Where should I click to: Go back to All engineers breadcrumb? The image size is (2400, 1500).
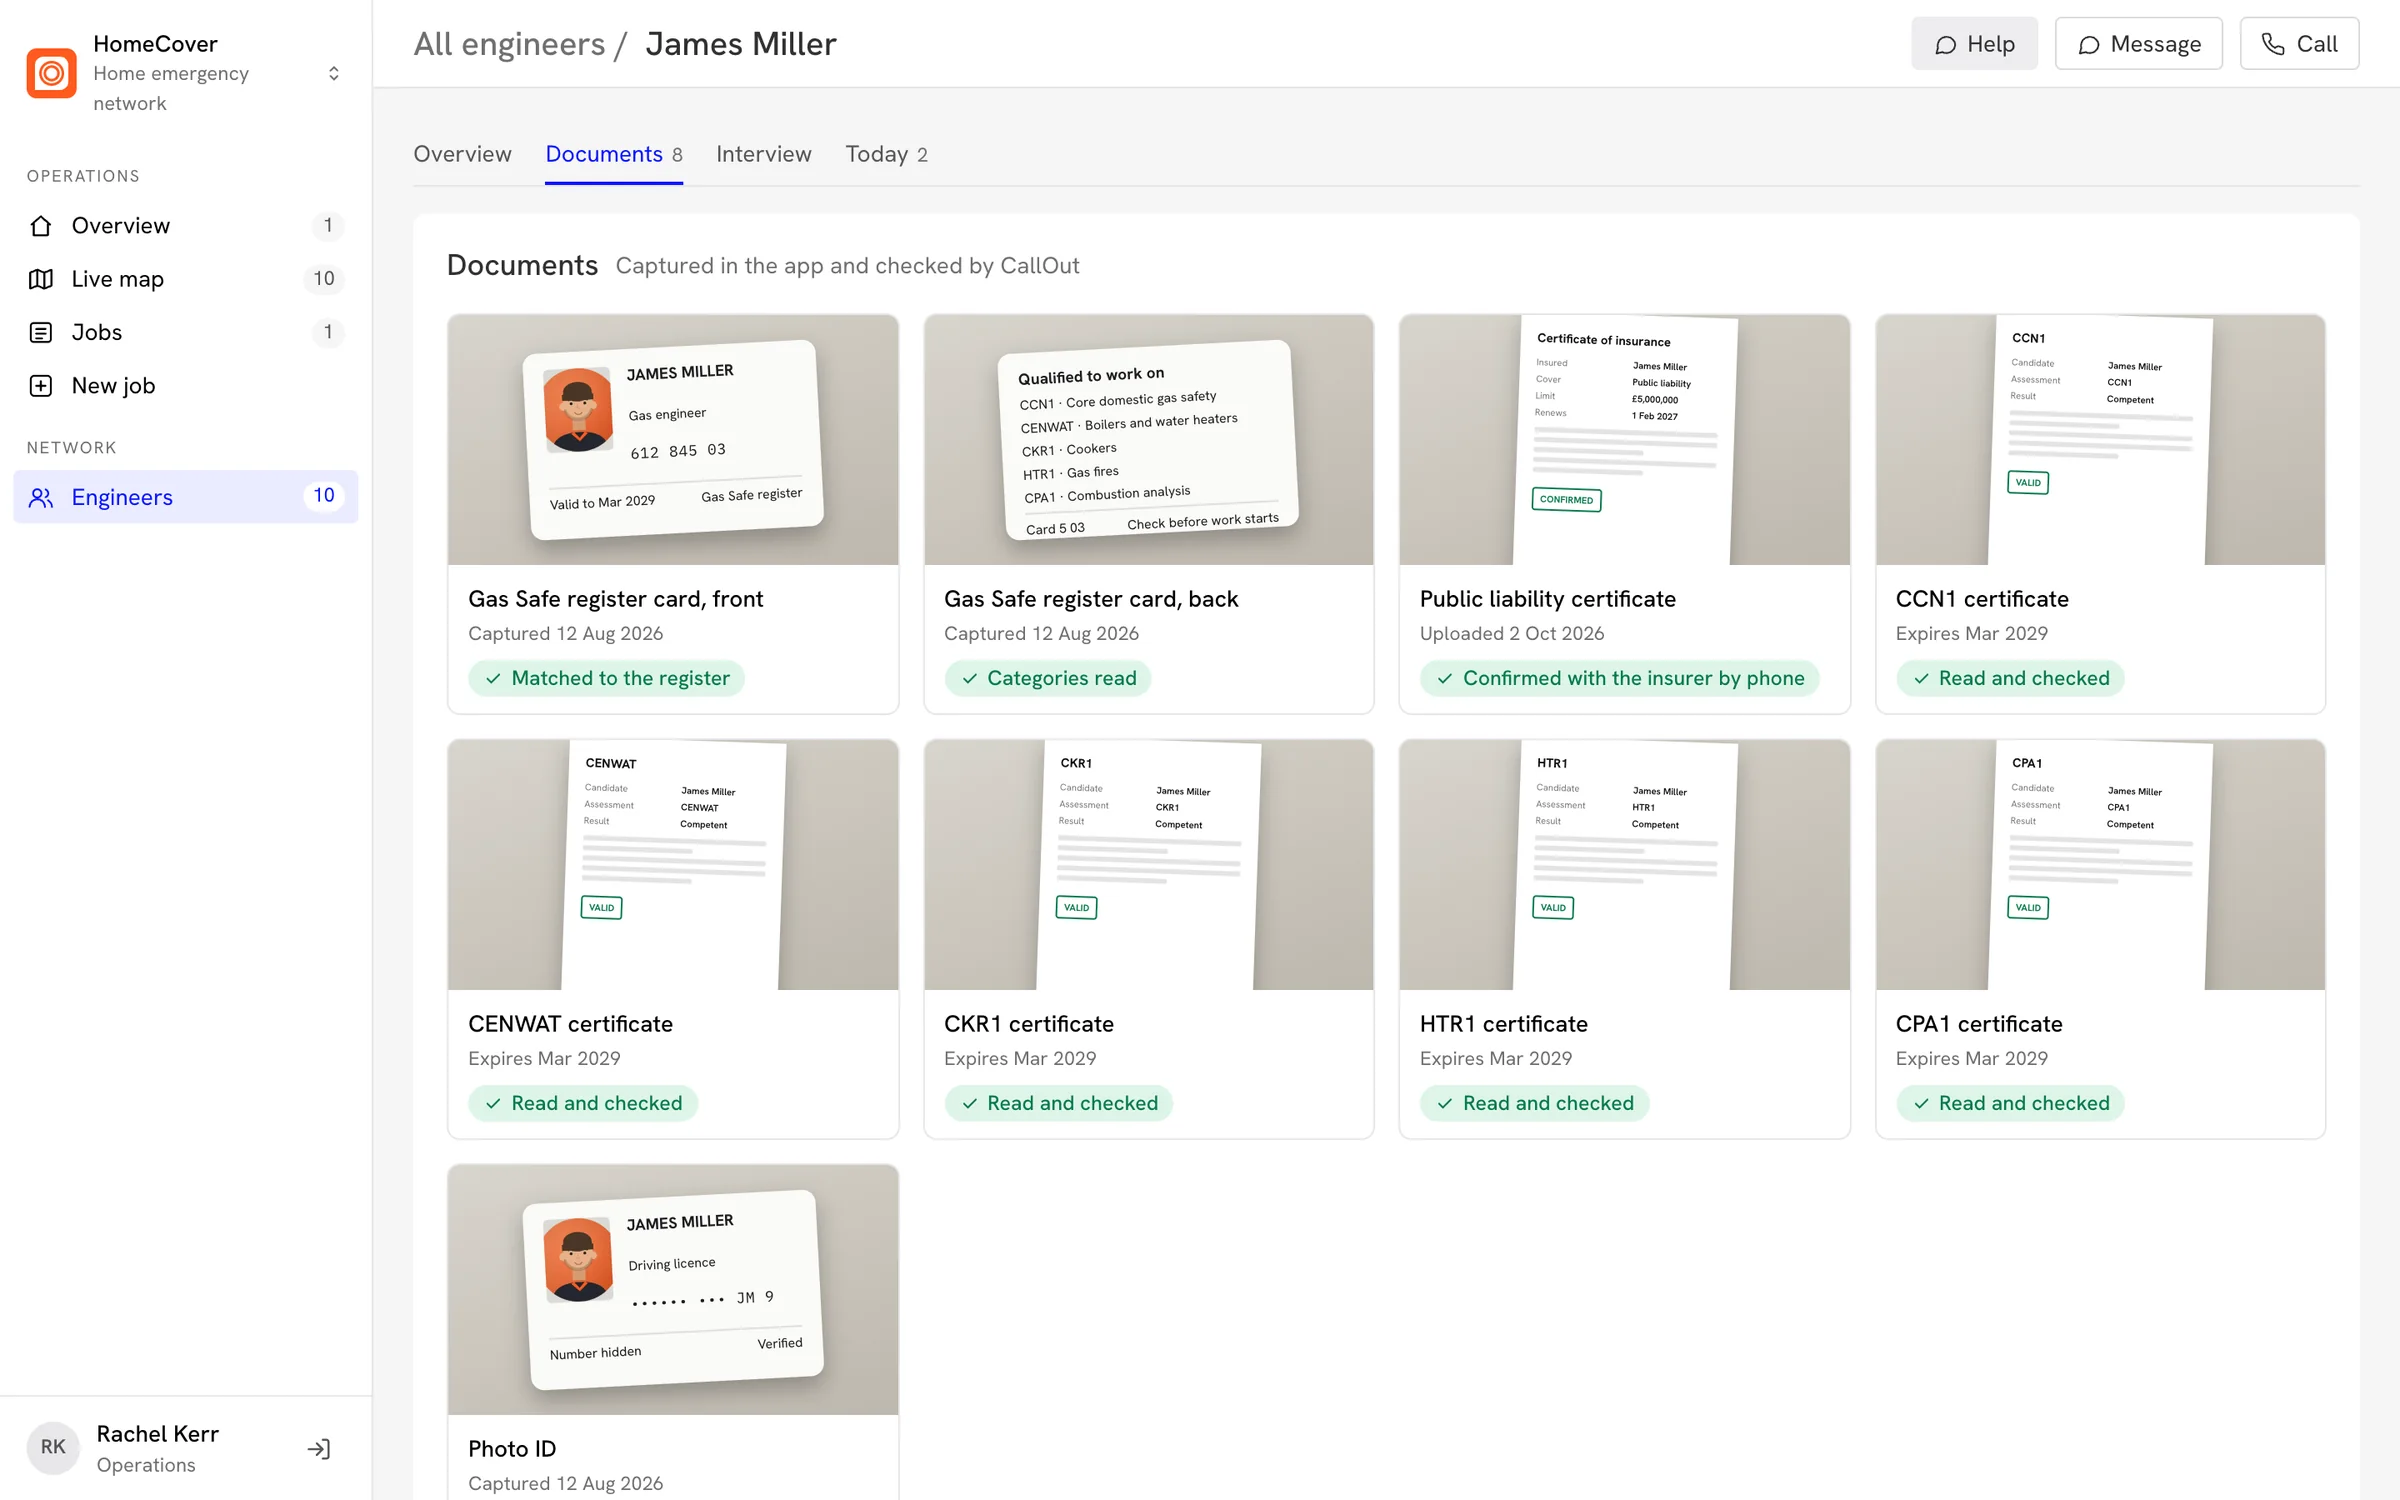click(x=509, y=44)
